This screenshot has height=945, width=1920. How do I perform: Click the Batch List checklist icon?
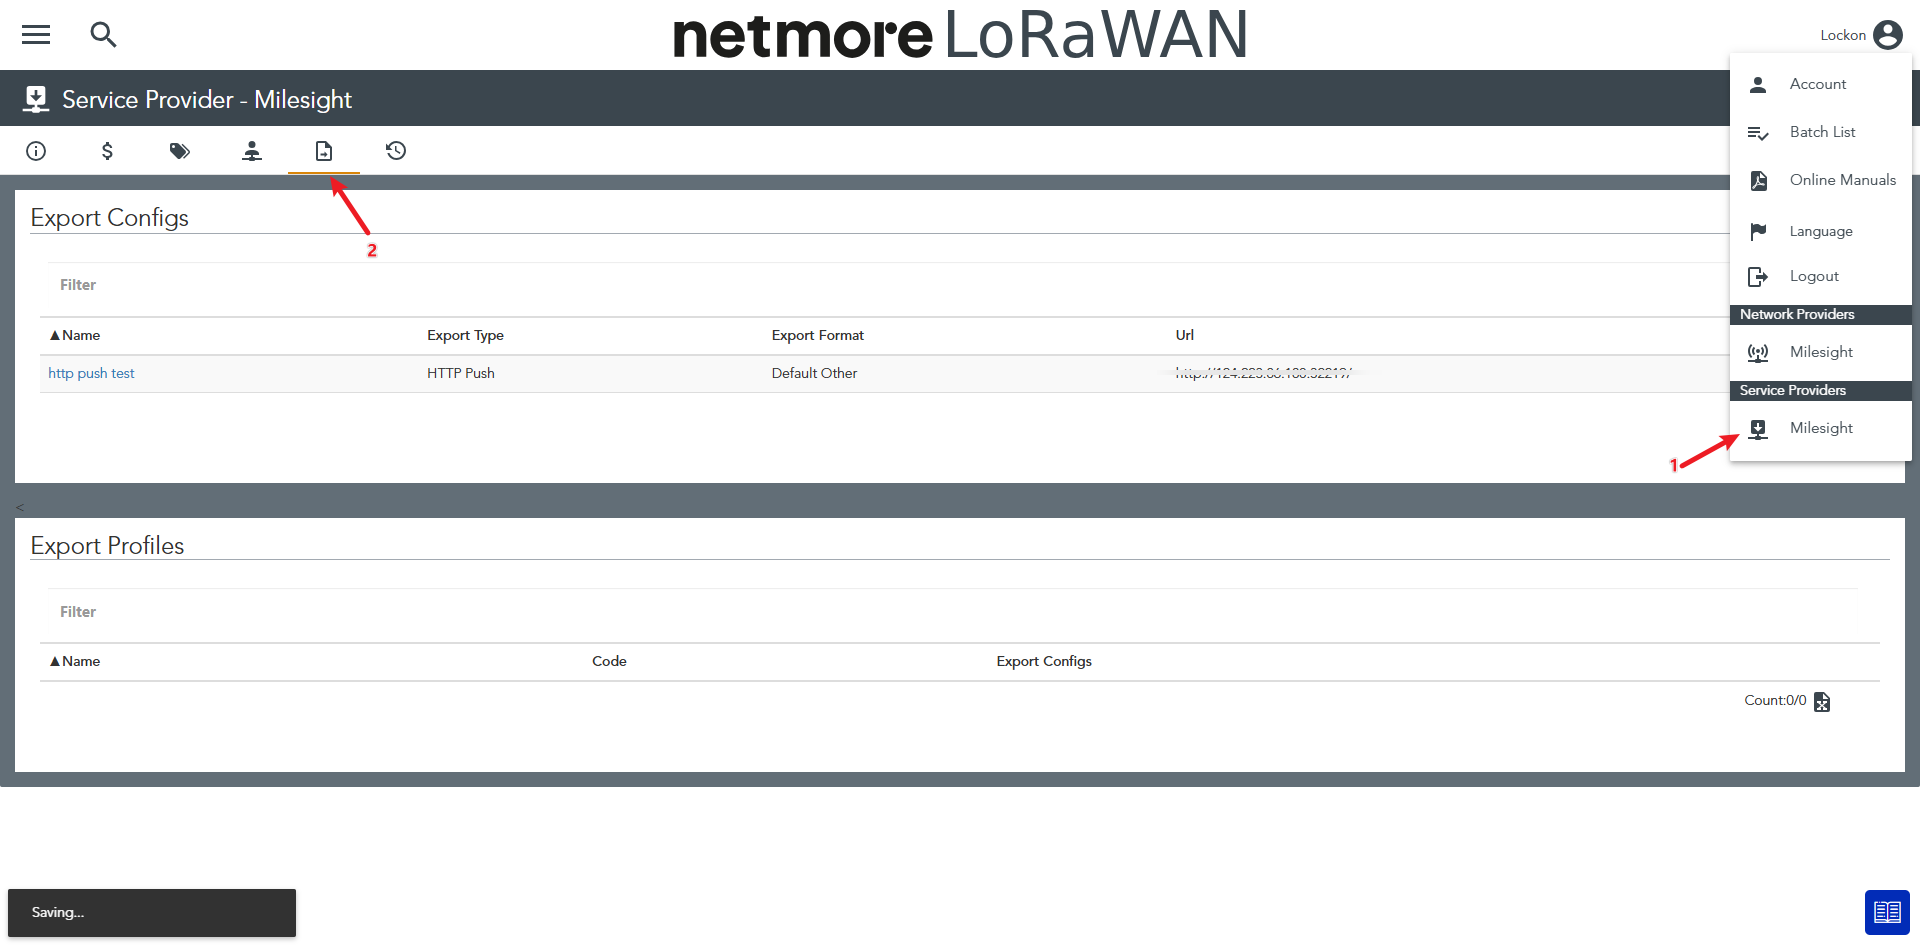point(1758,133)
